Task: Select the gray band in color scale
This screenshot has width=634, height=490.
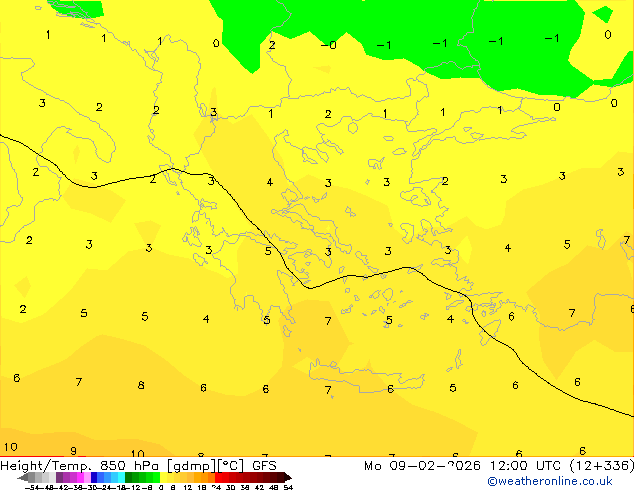Action: [32, 477]
